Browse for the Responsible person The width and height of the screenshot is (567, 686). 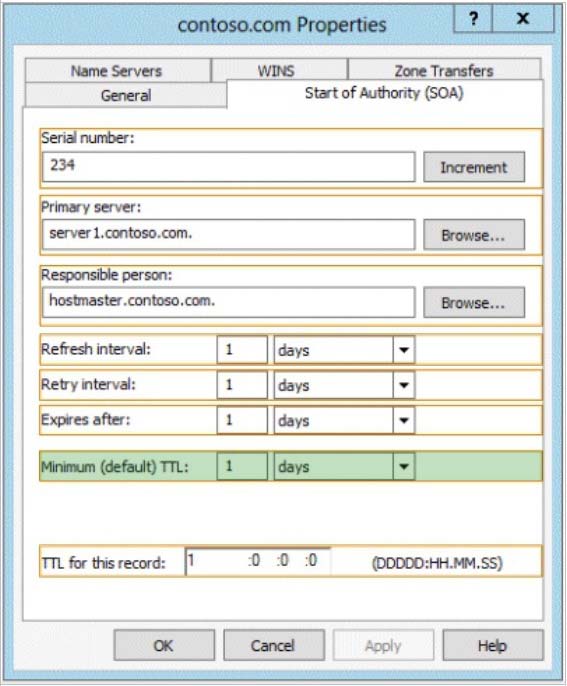(474, 303)
